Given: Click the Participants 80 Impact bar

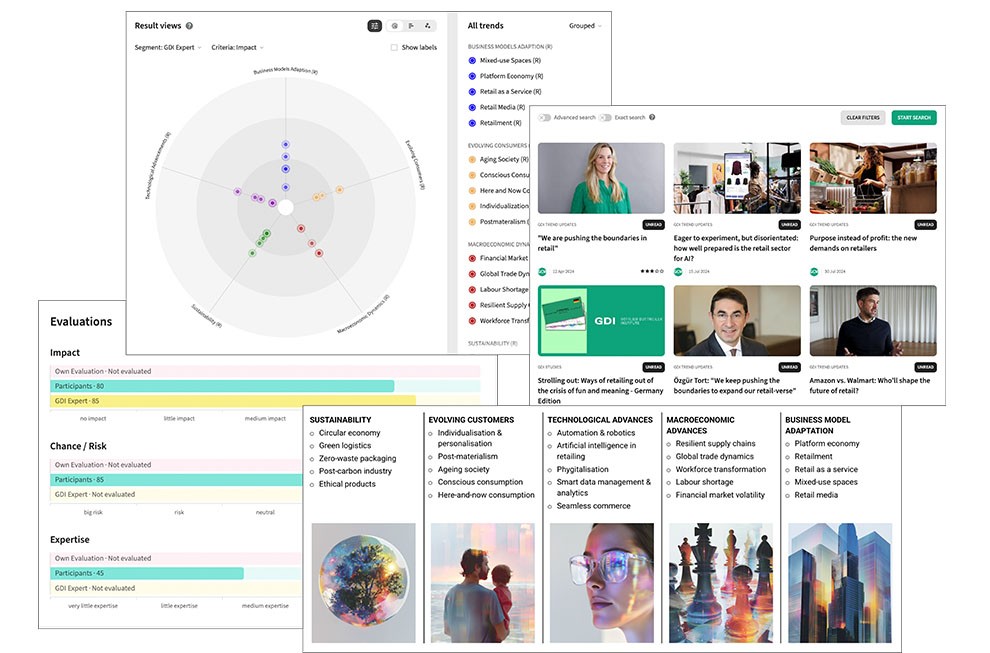Looking at the screenshot, I should click(x=223, y=386).
